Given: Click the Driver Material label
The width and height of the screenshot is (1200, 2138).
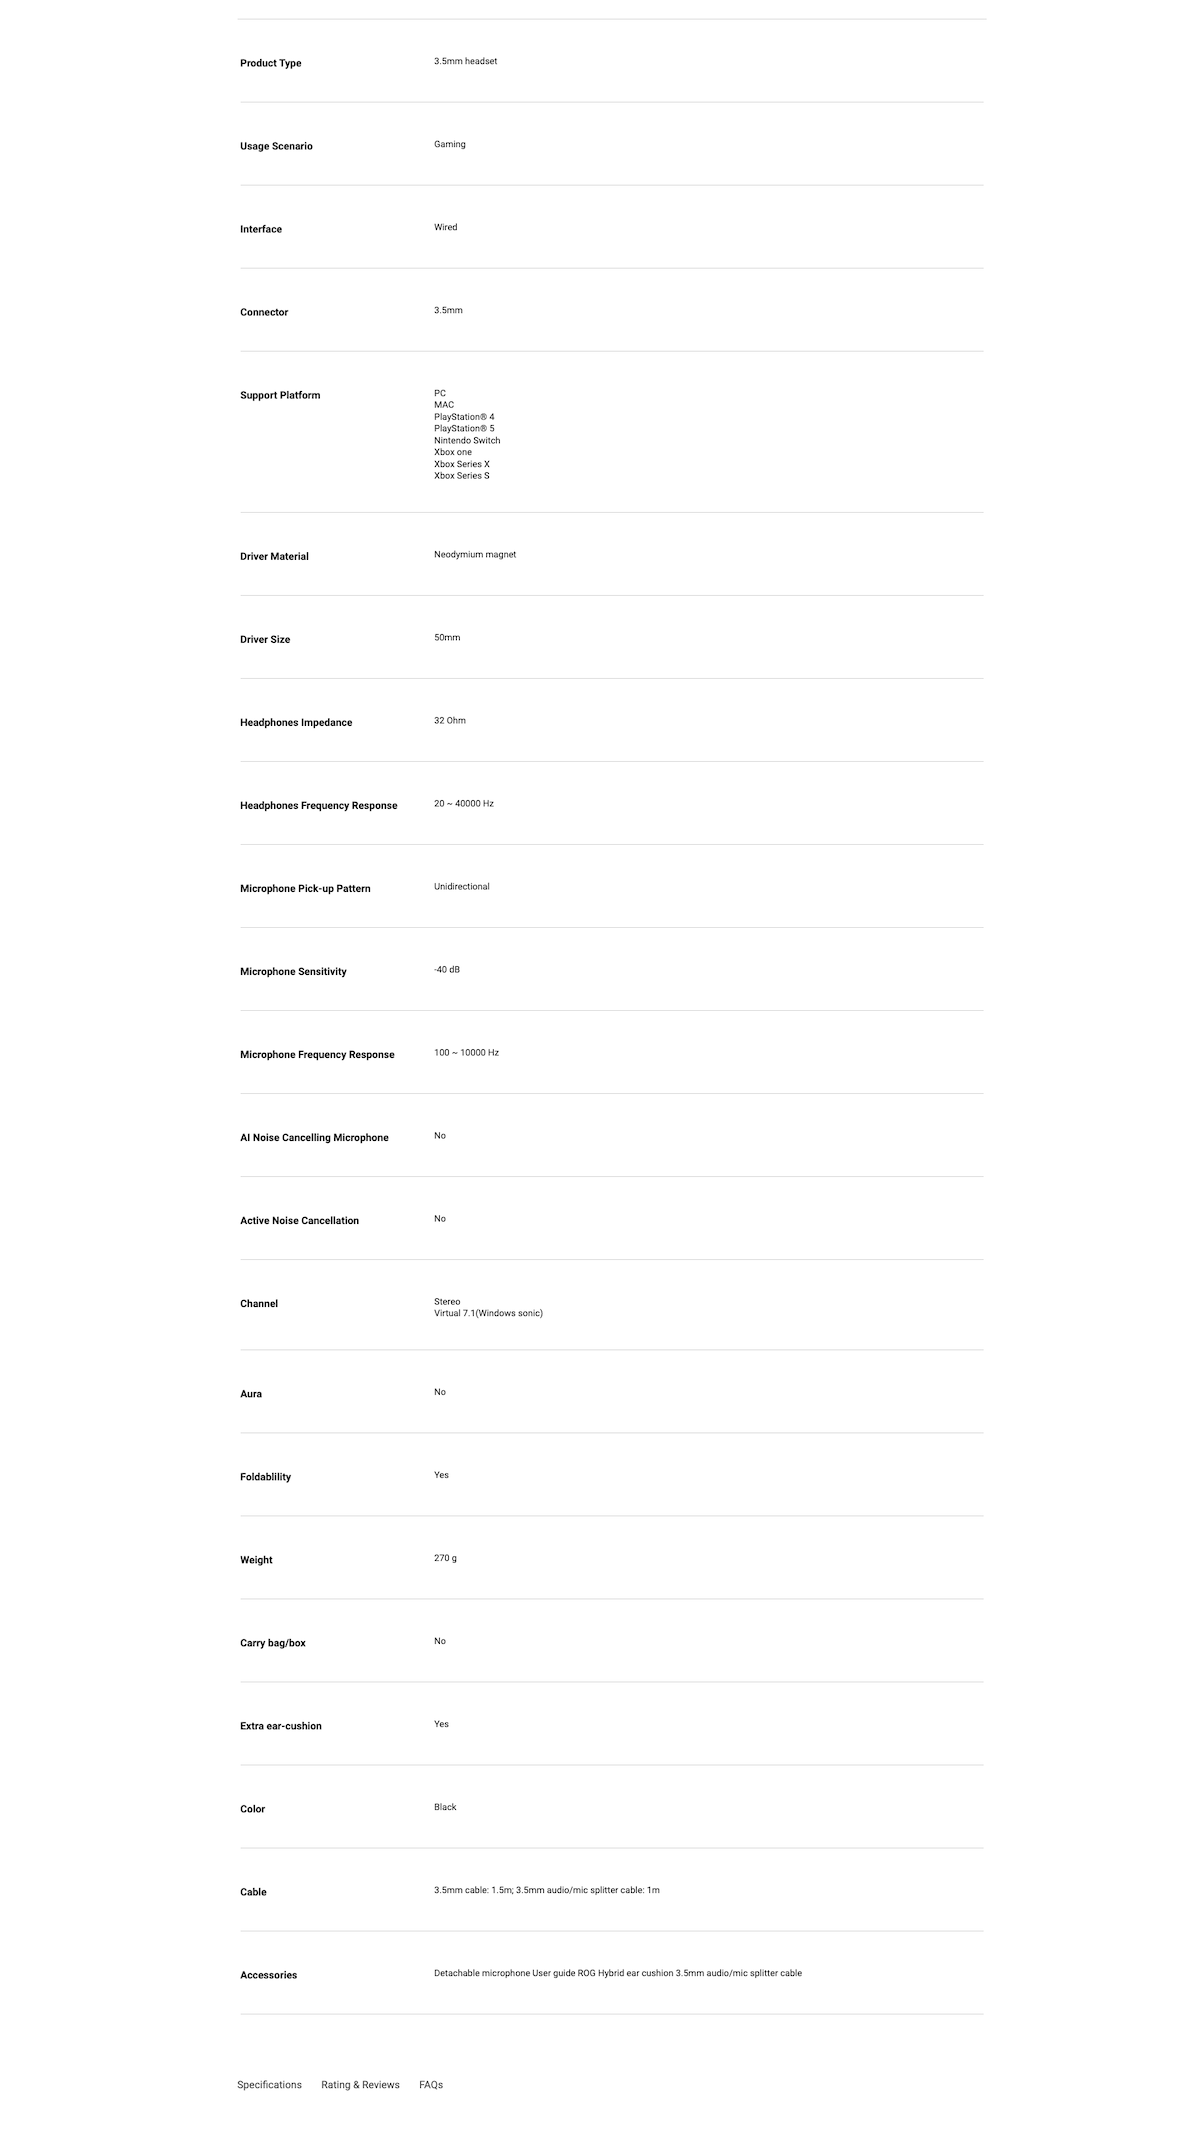Looking at the screenshot, I should click(x=274, y=556).
